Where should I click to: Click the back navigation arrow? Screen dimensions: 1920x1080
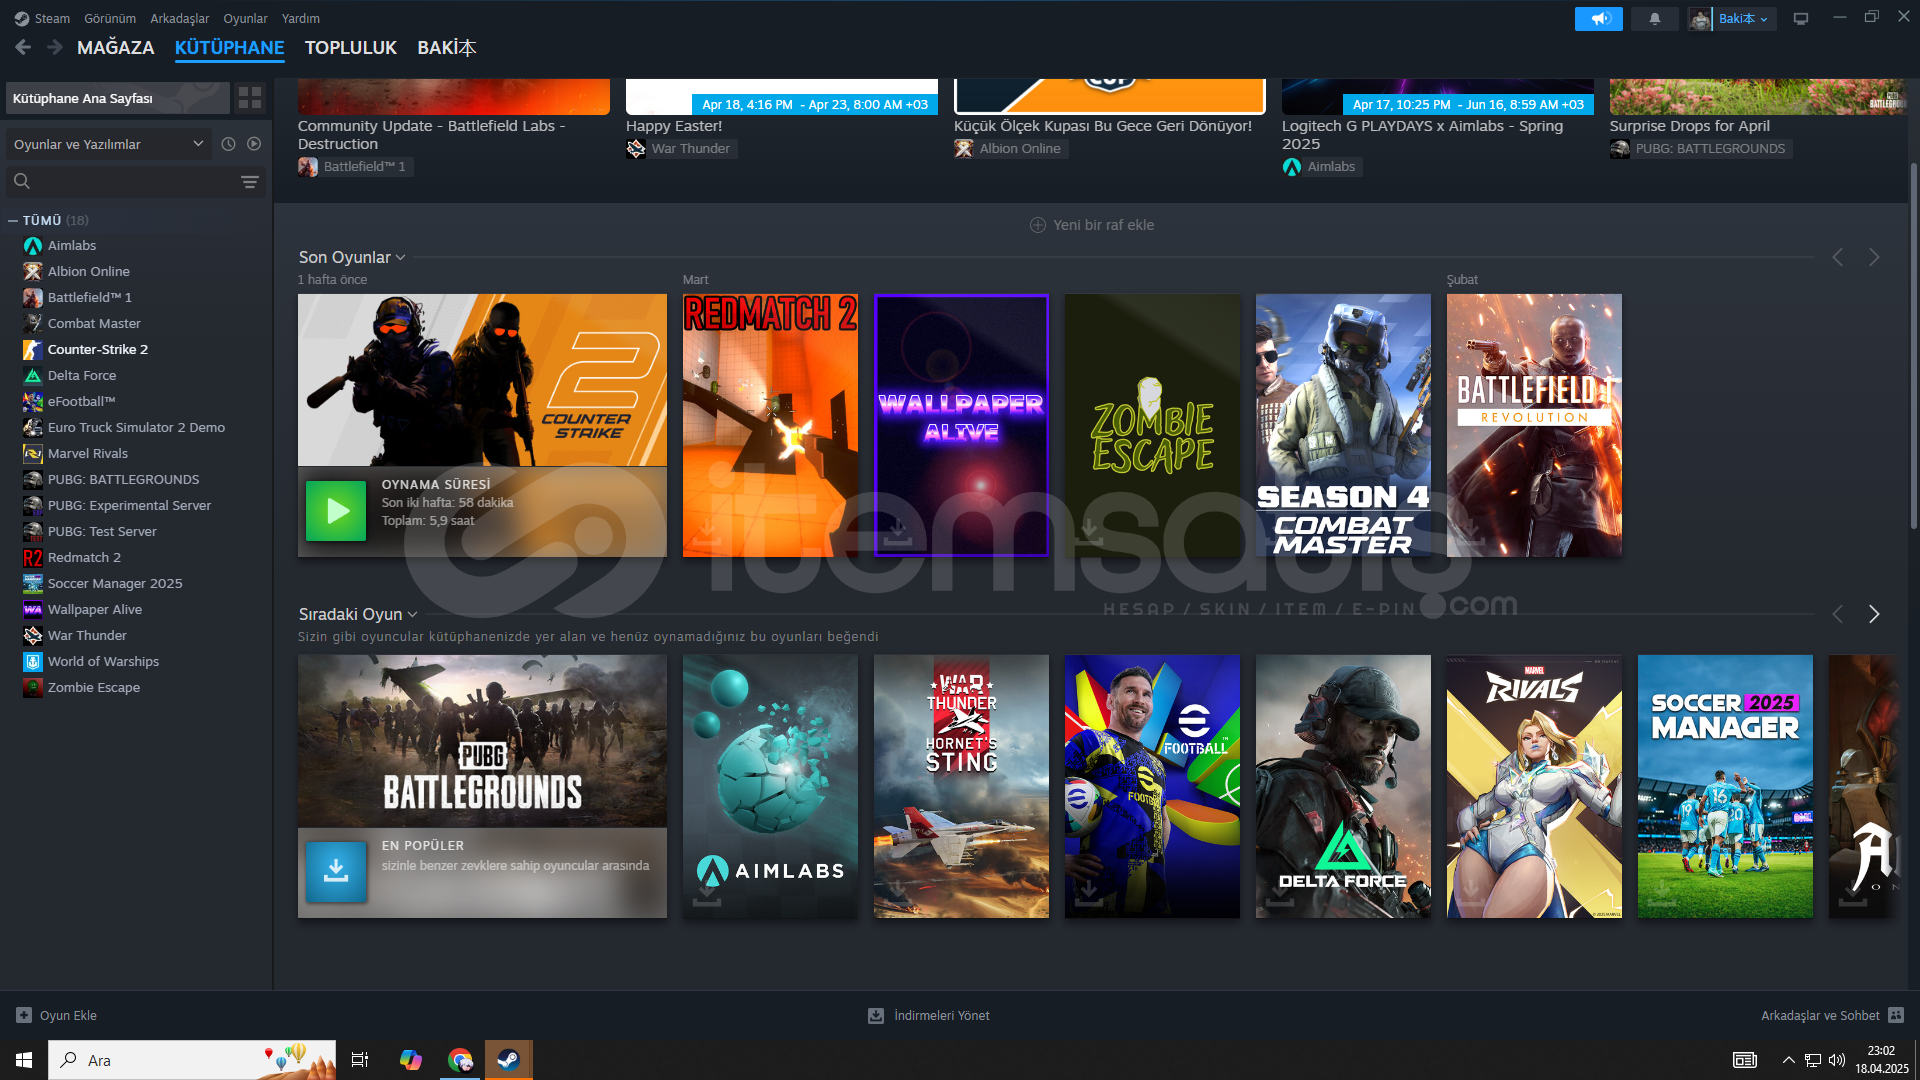(x=23, y=47)
